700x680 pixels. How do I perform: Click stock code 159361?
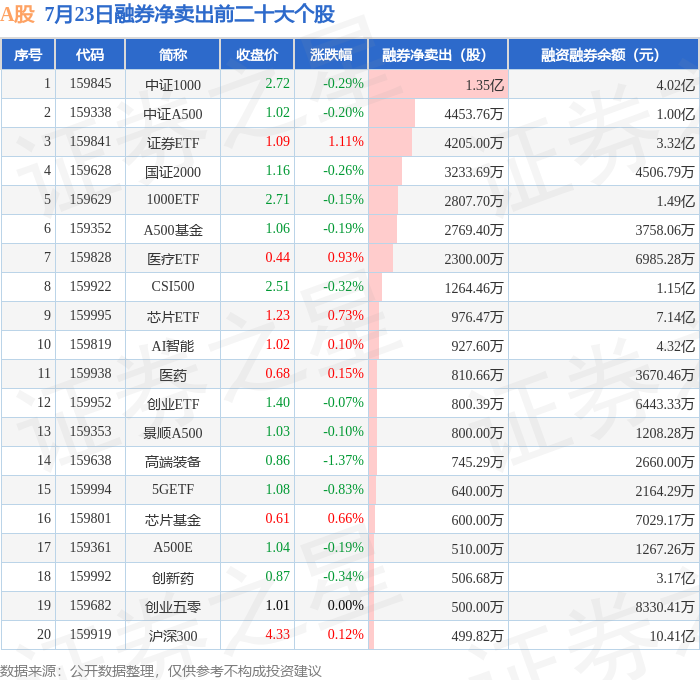pos(90,547)
